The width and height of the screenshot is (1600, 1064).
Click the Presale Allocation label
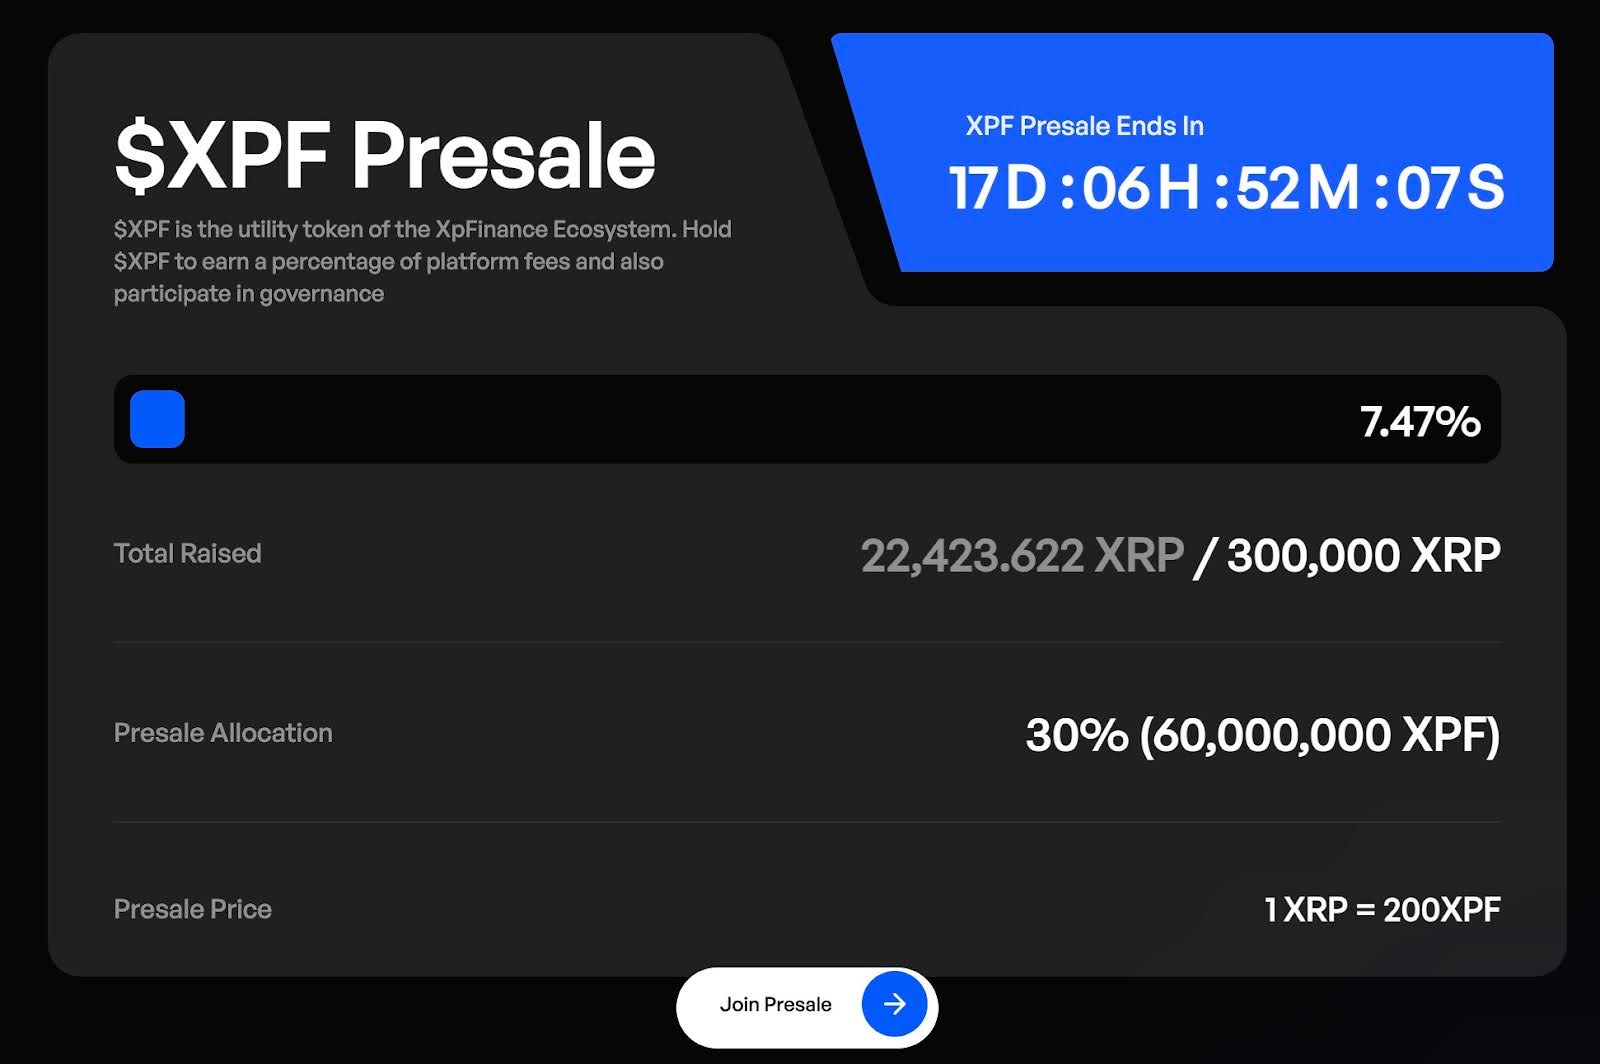coord(223,733)
